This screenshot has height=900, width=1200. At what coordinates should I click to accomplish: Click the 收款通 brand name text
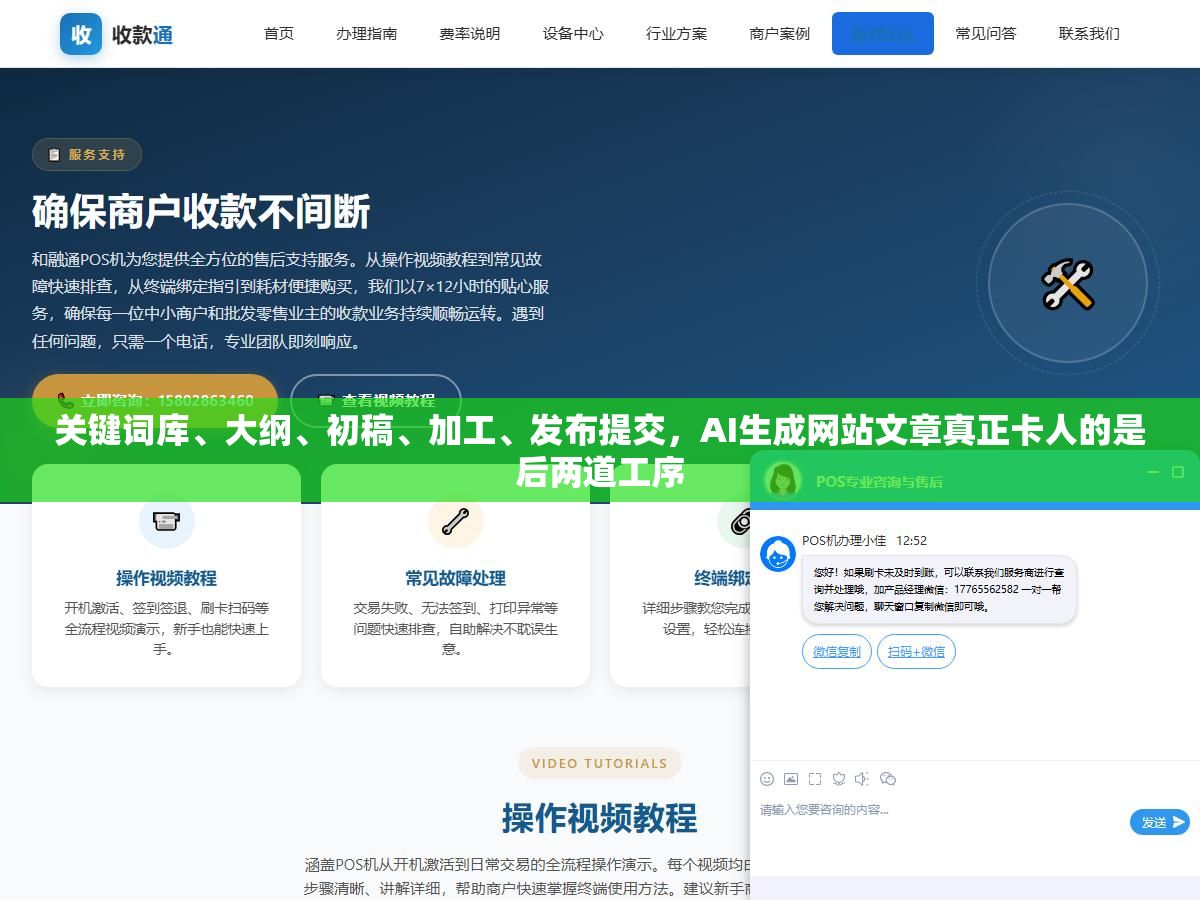[x=143, y=35]
